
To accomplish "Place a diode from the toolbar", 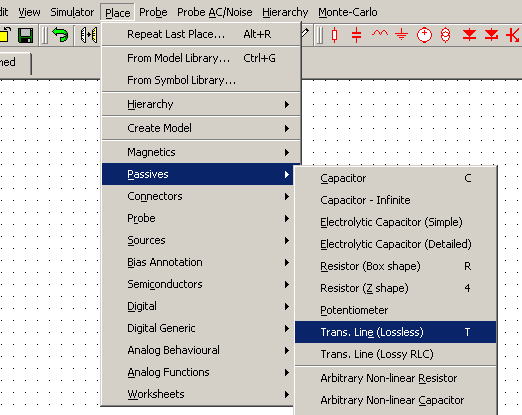I will point(469,35).
